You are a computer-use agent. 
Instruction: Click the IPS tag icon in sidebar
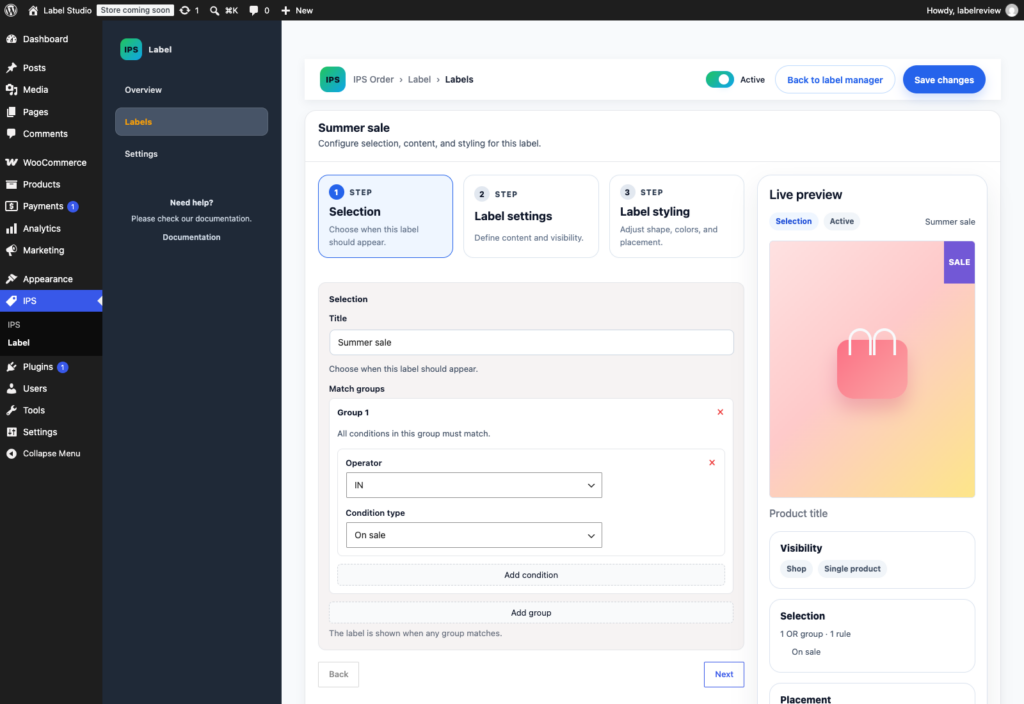[x=11, y=300]
